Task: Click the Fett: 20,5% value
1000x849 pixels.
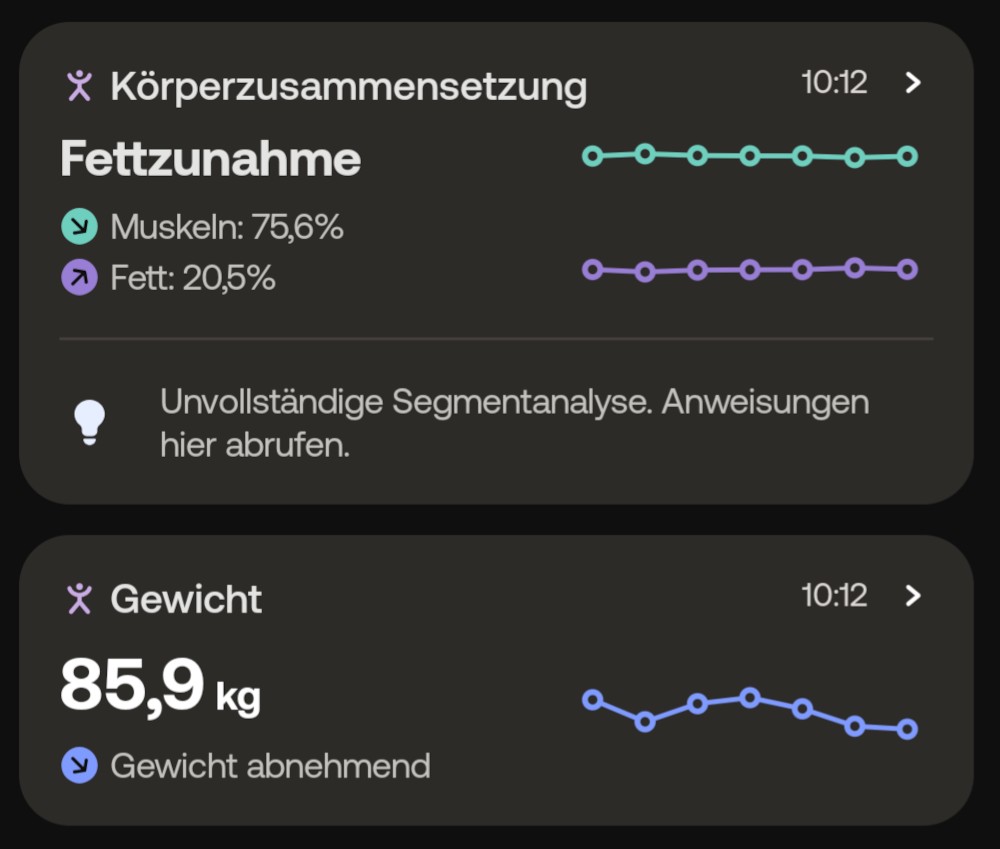Action: point(193,277)
